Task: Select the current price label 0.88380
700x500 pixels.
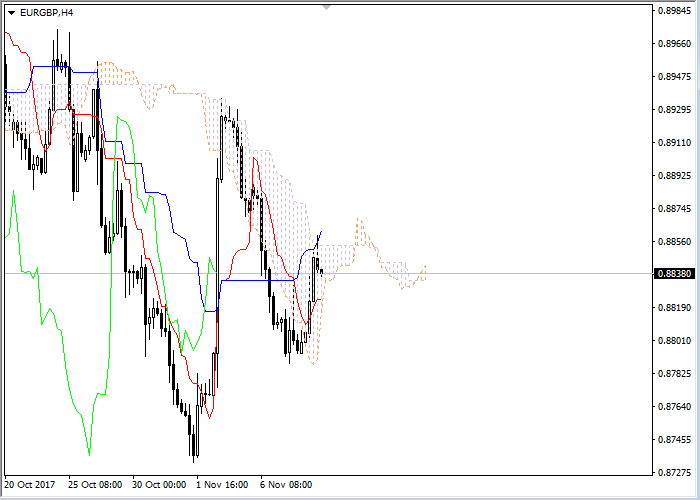Action: coord(674,273)
